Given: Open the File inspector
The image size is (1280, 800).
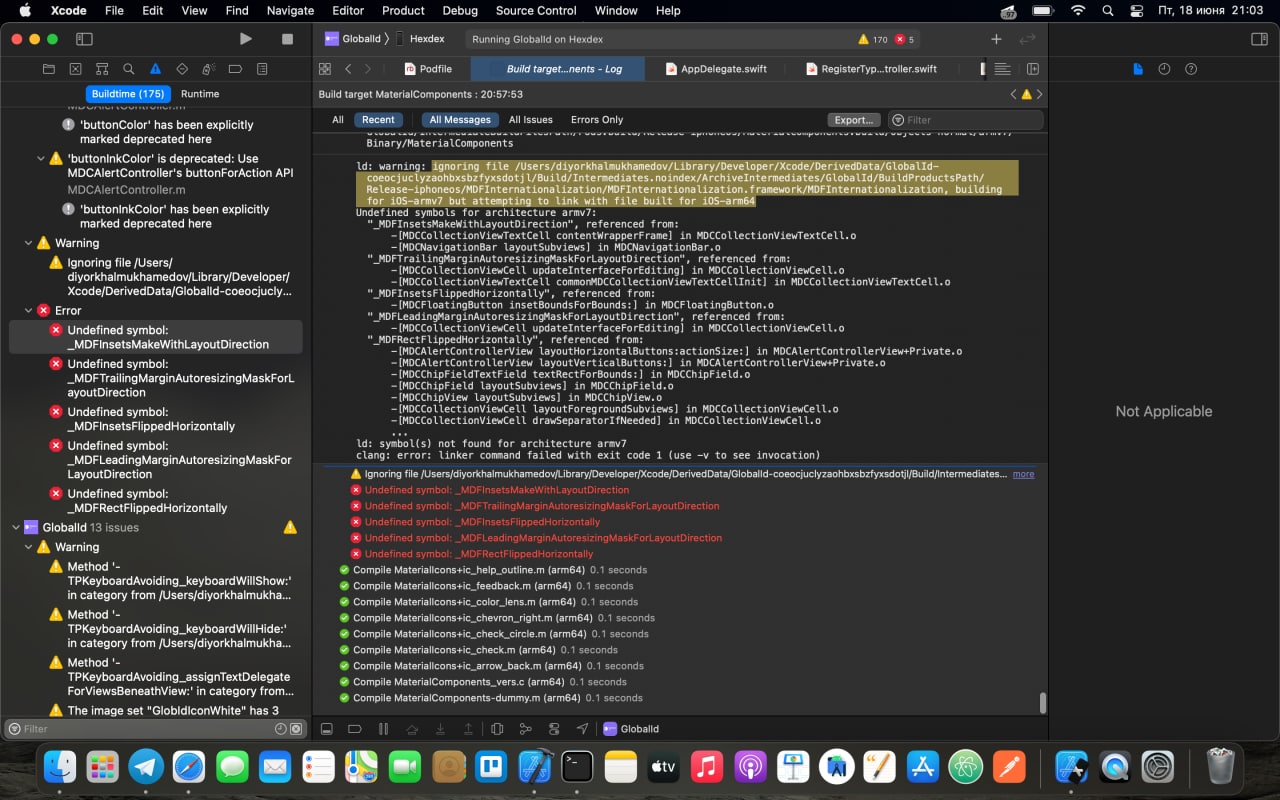Looking at the screenshot, I should (x=1137, y=69).
